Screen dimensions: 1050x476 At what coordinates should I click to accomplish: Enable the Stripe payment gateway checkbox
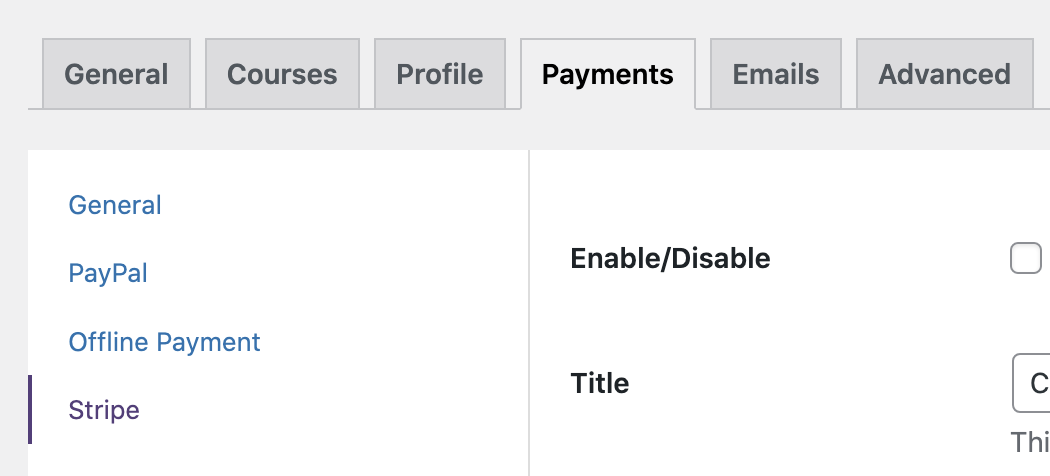pyautogui.click(x=1026, y=259)
